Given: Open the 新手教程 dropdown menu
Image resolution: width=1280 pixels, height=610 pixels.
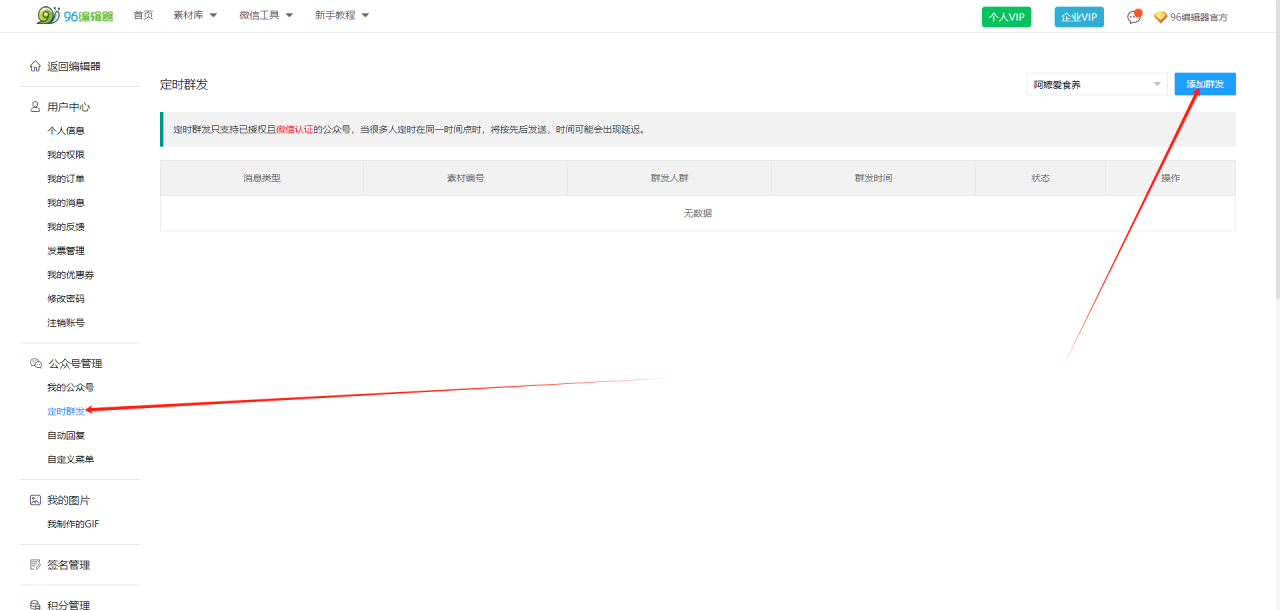Looking at the screenshot, I should [x=342, y=15].
